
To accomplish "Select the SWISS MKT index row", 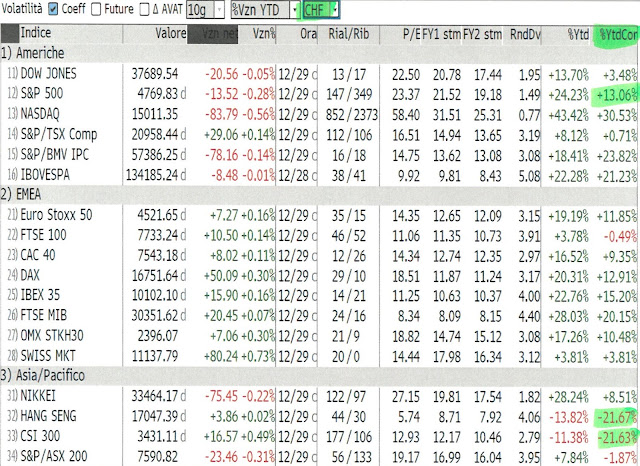I will click(x=319, y=356).
